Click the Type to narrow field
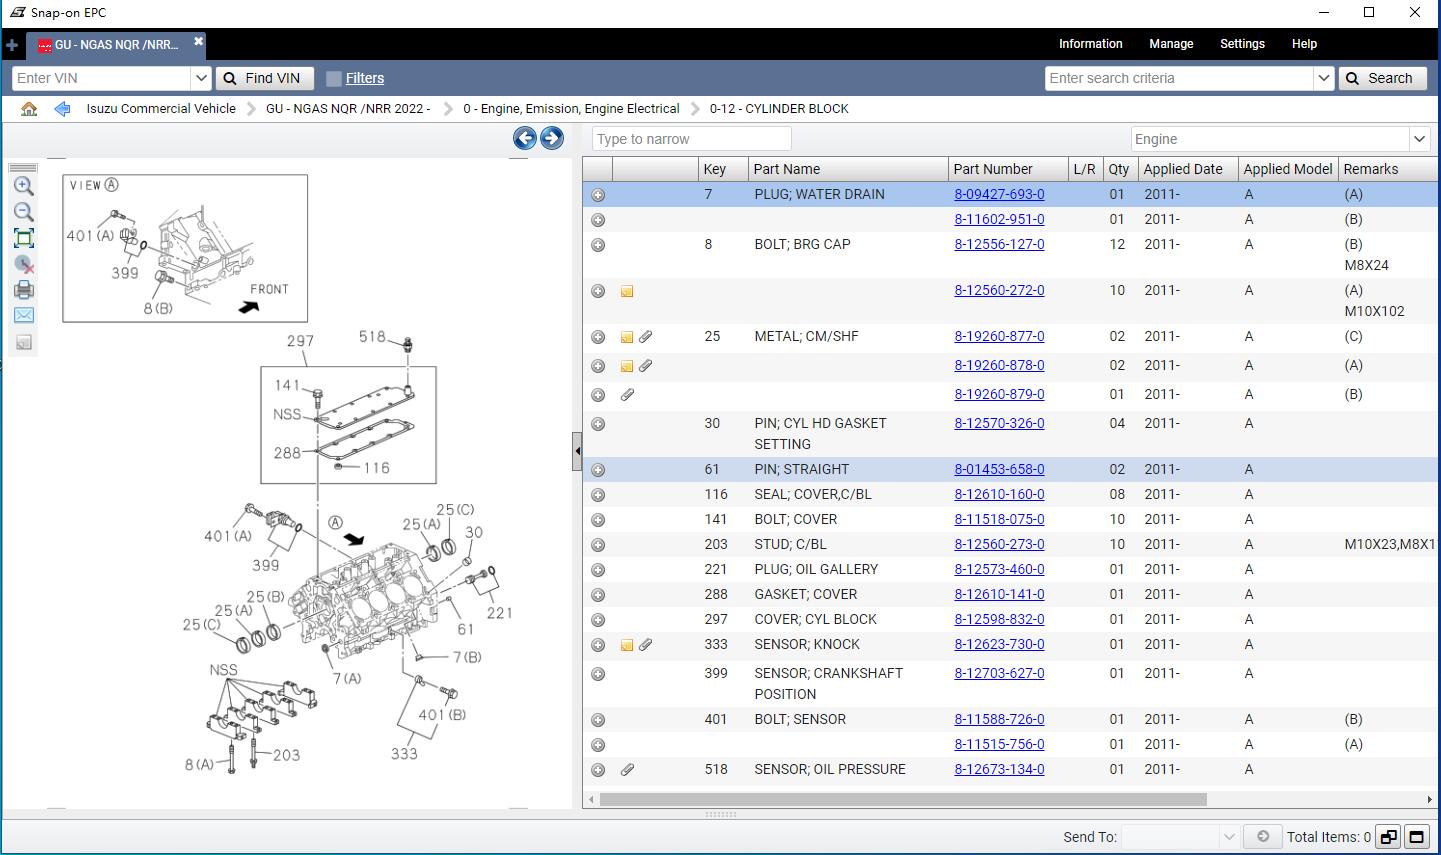 click(691, 139)
